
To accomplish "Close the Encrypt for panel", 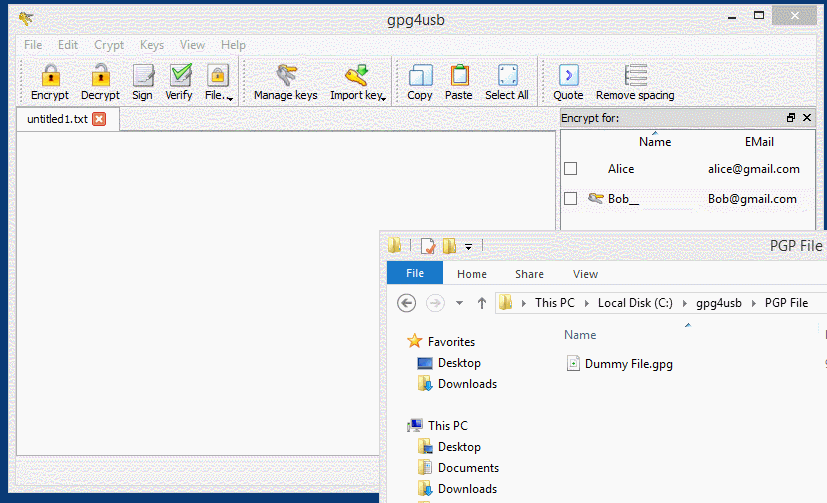I will (x=807, y=118).
